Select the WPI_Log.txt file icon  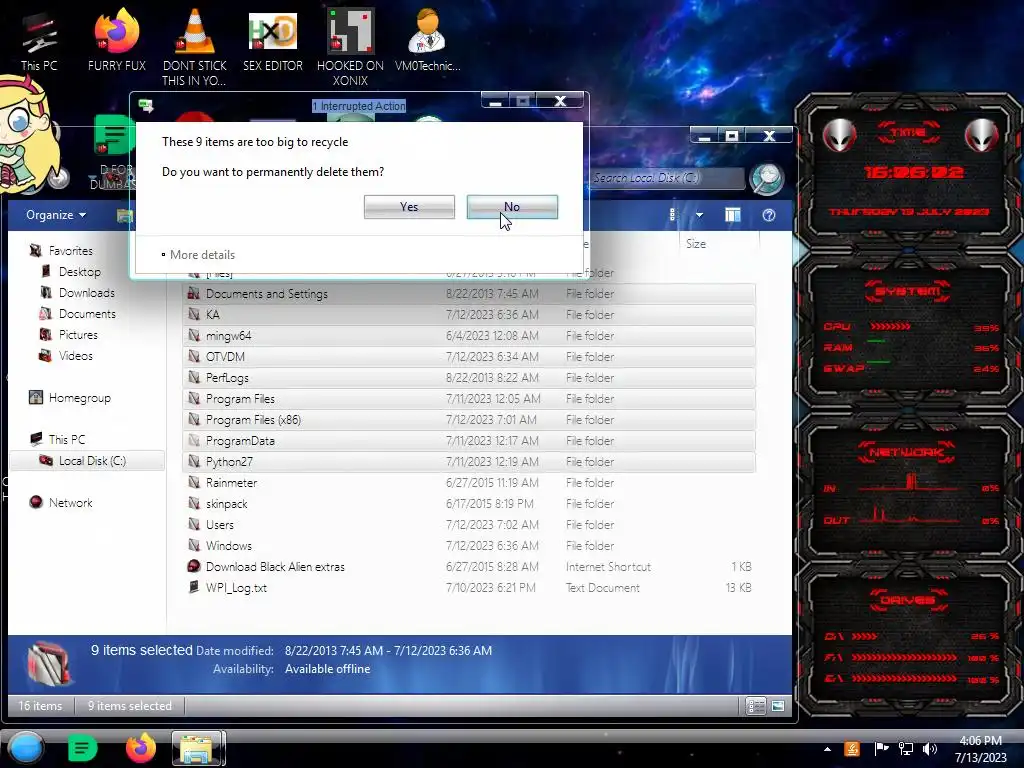click(194, 587)
